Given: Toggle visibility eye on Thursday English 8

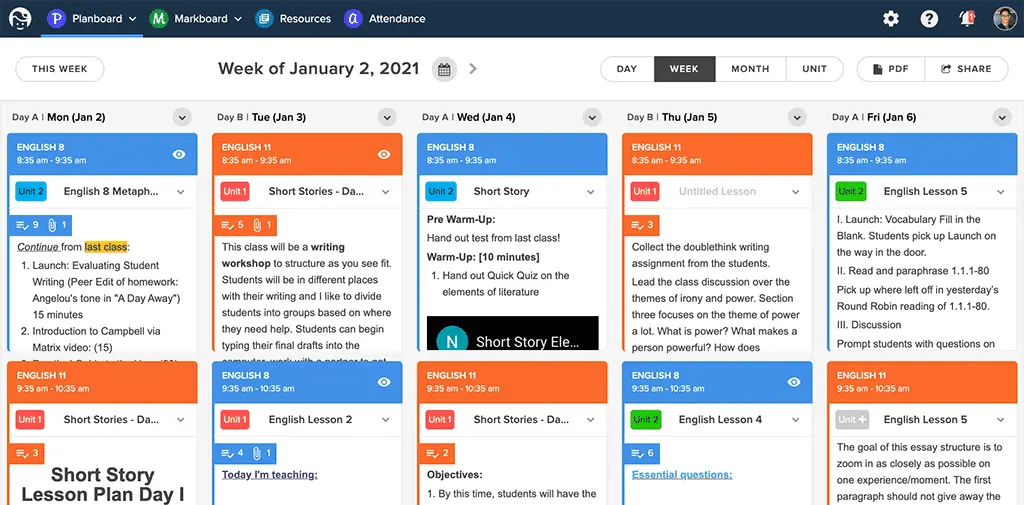Looking at the screenshot, I should 794,382.
